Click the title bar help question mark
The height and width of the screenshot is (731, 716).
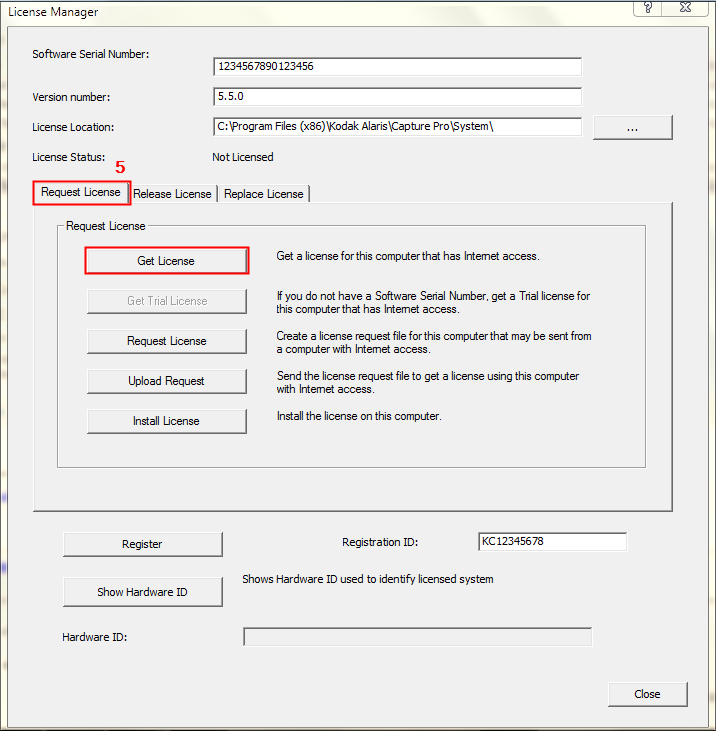(x=650, y=8)
